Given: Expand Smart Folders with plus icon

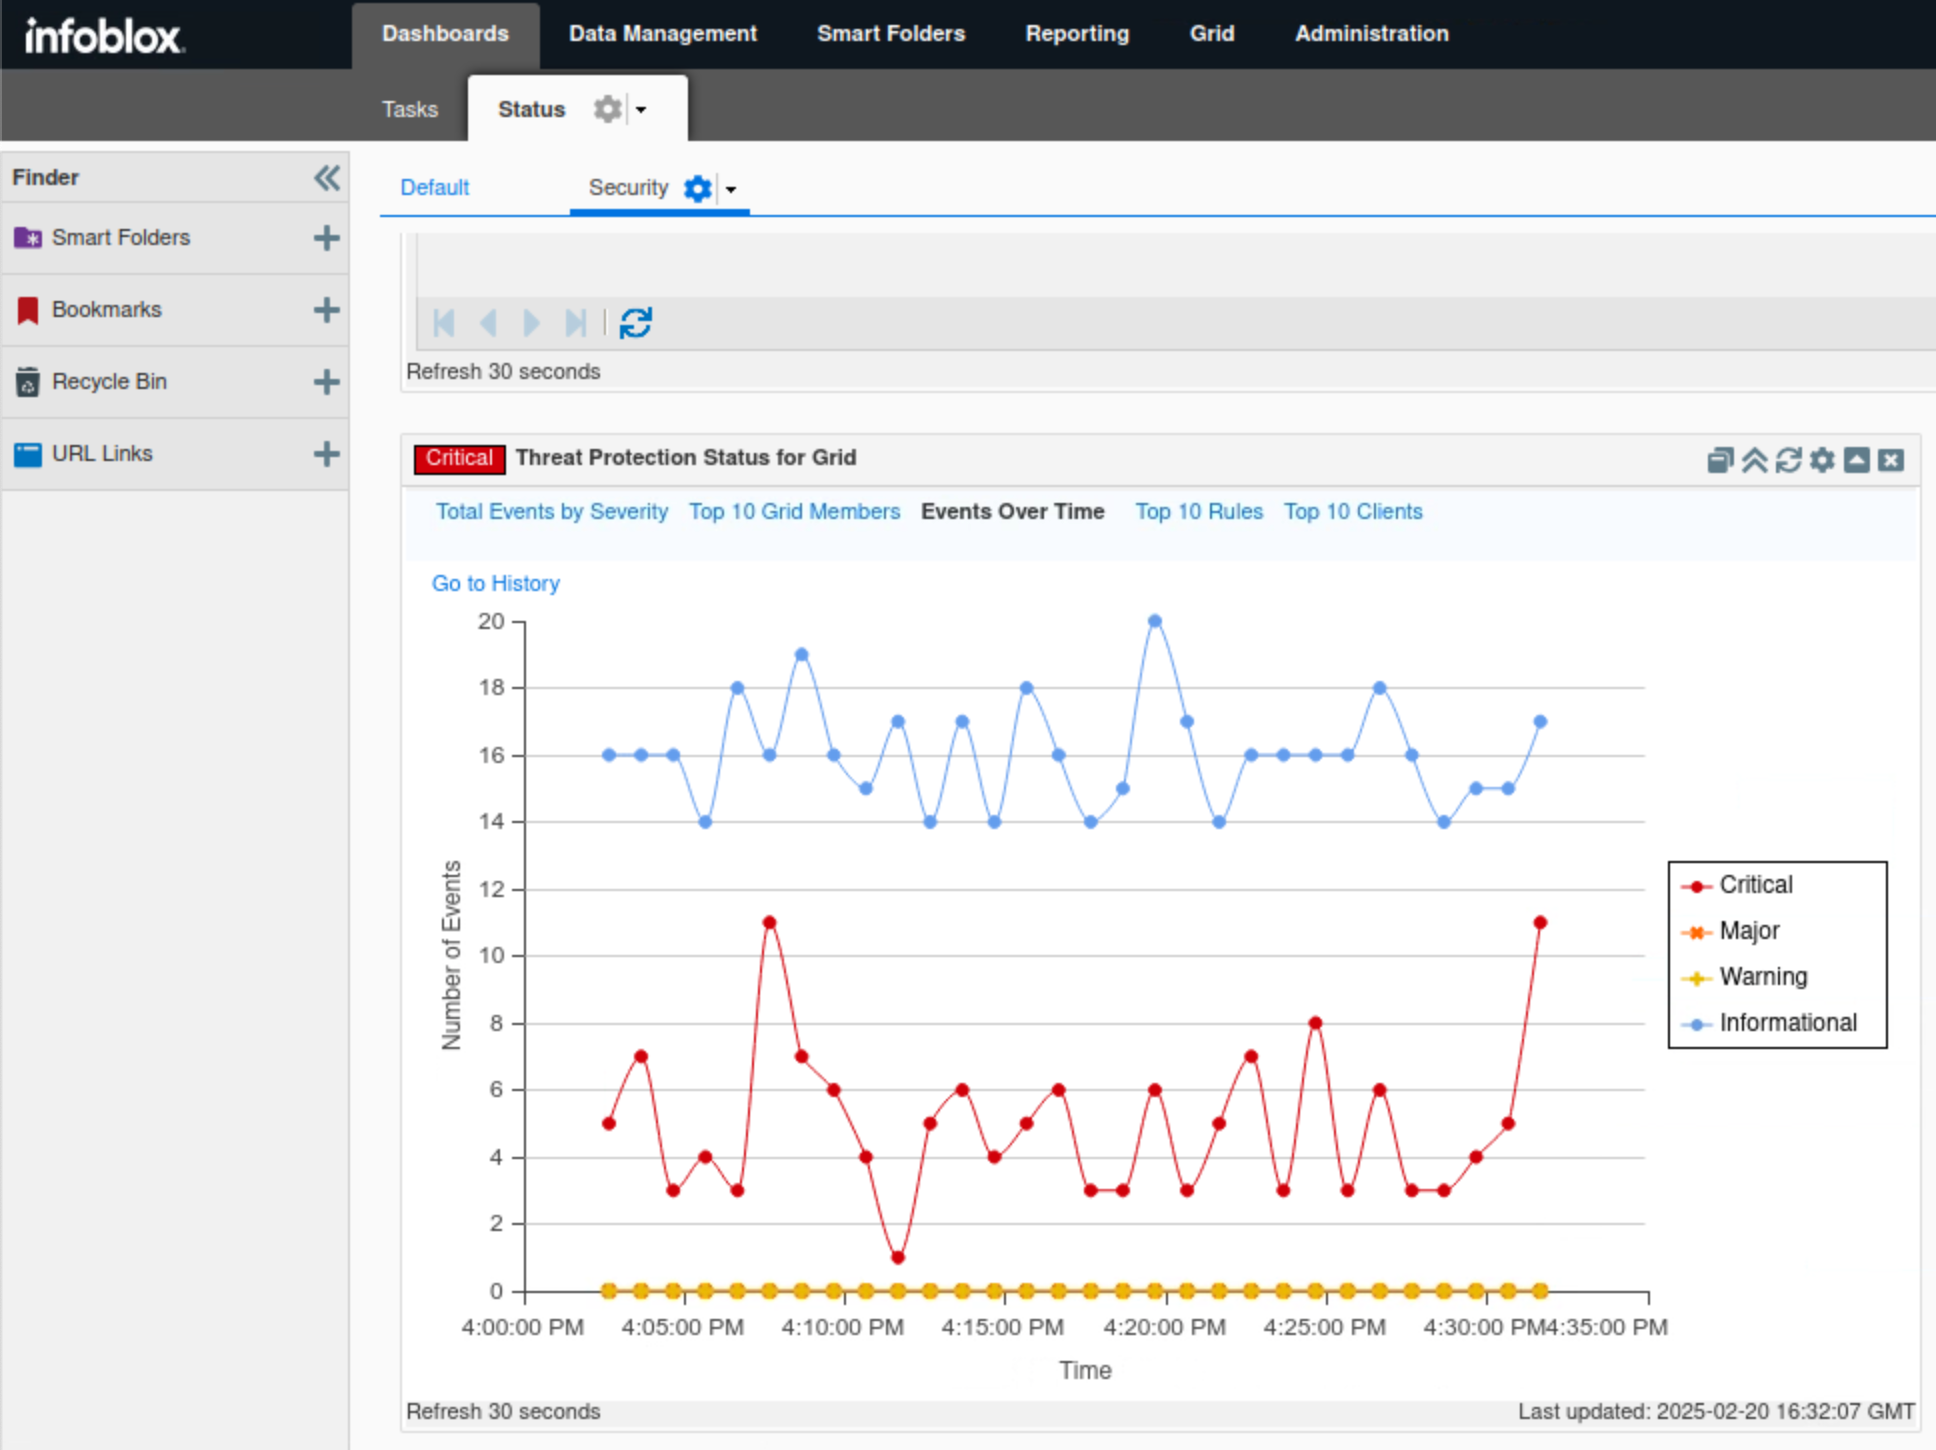Looking at the screenshot, I should click(326, 238).
